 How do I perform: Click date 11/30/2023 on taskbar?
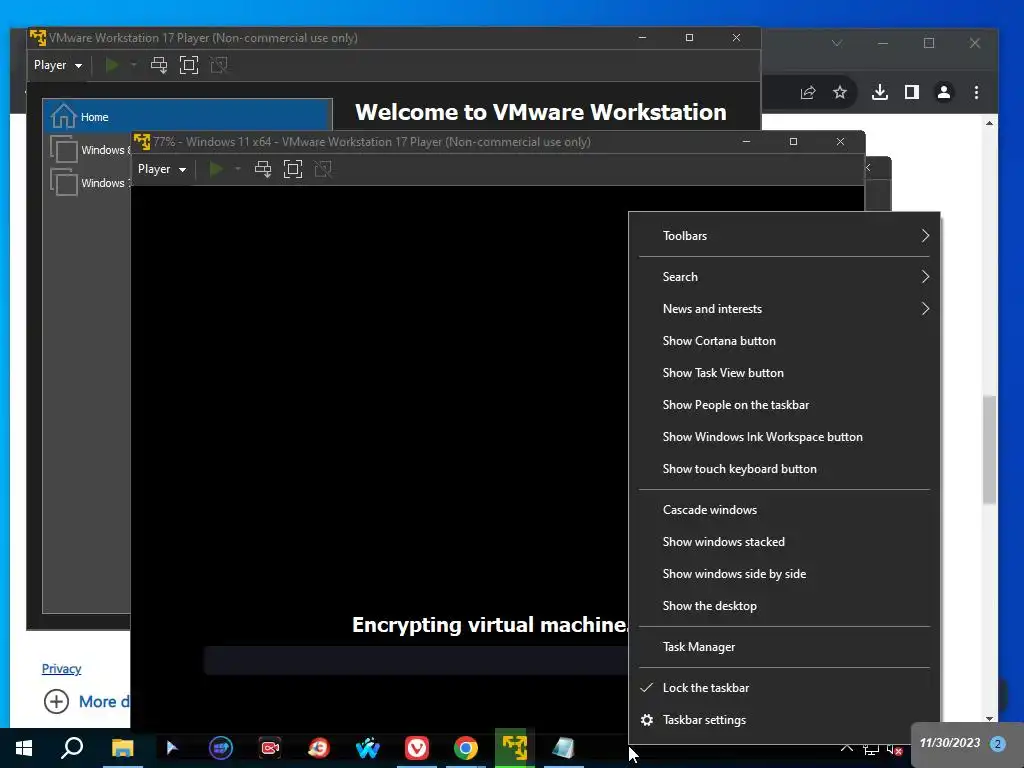click(950, 743)
